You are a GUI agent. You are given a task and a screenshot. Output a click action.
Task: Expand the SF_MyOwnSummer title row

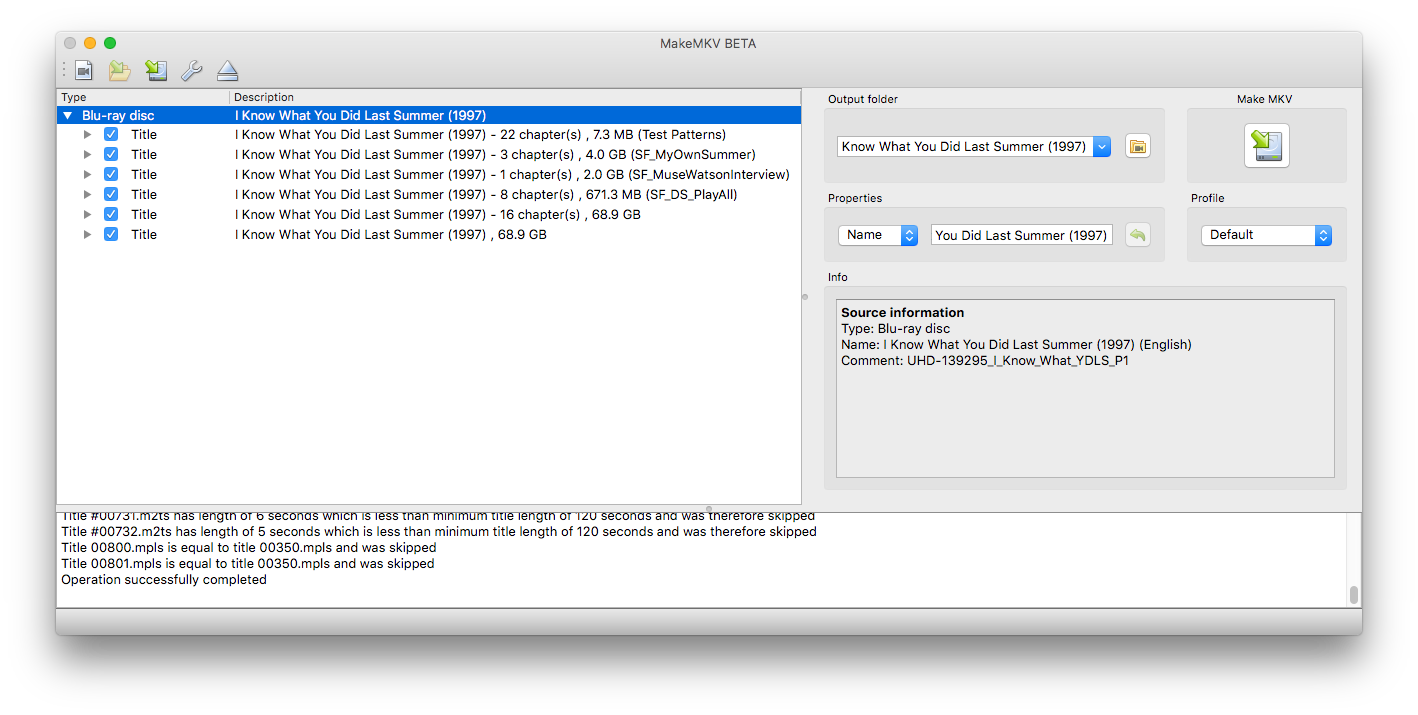[x=88, y=154]
